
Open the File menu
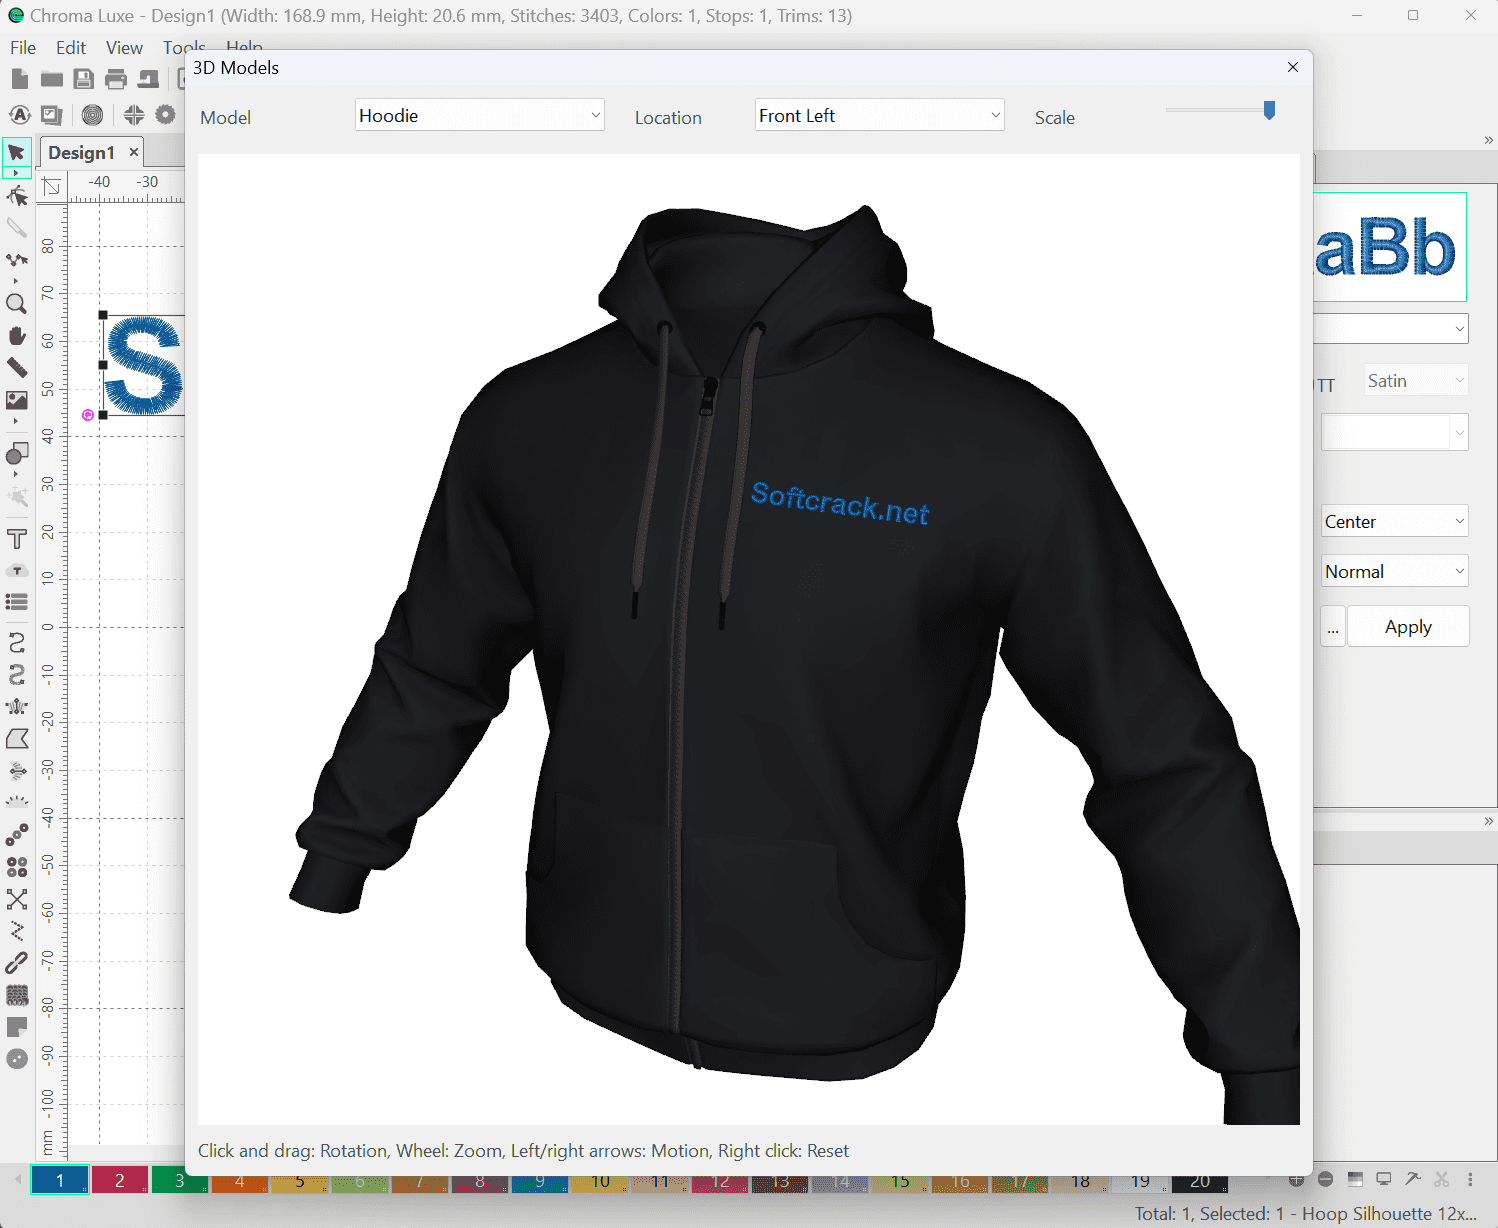point(23,48)
